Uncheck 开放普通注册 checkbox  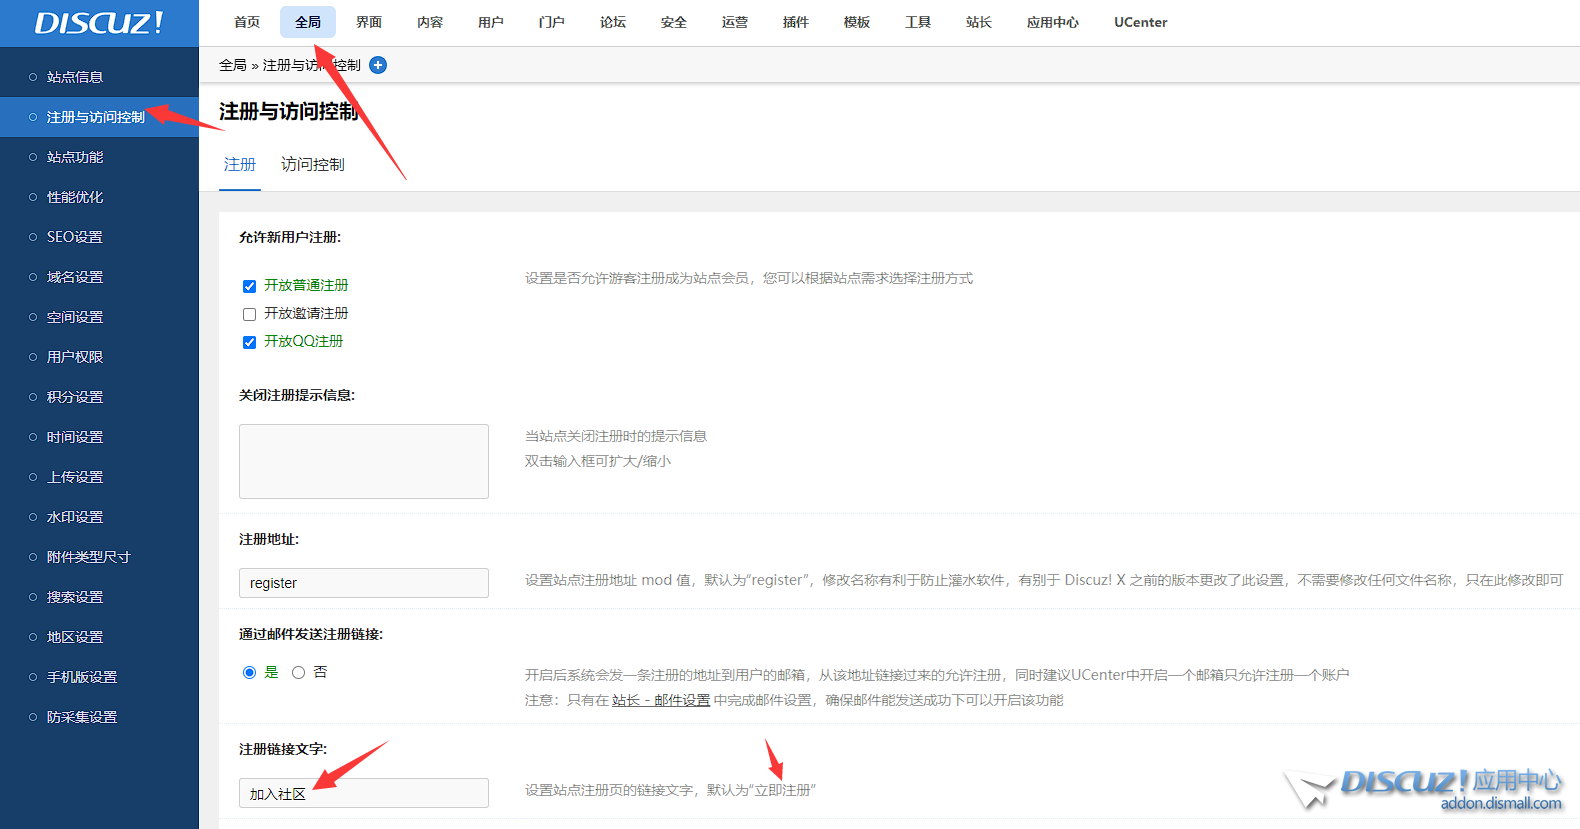point(249,286)
